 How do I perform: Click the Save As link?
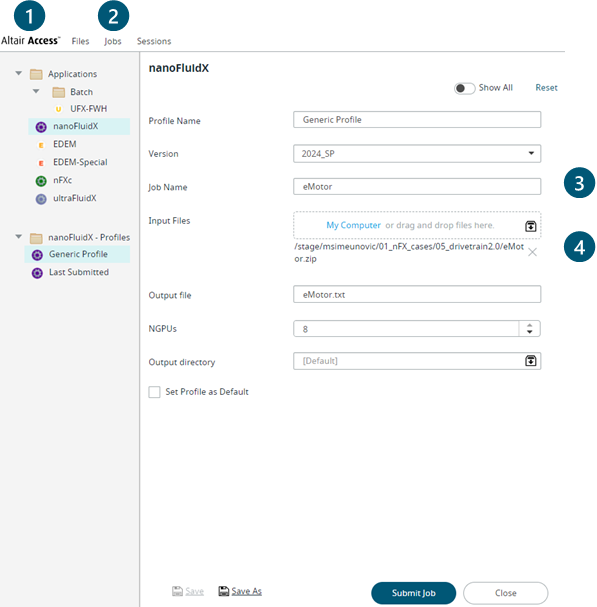(246, 591)
